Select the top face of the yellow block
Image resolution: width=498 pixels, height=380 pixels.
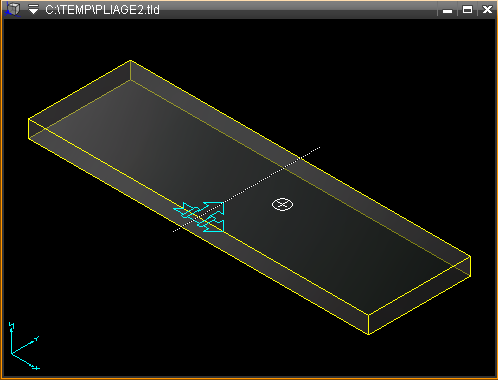point(249,187)
